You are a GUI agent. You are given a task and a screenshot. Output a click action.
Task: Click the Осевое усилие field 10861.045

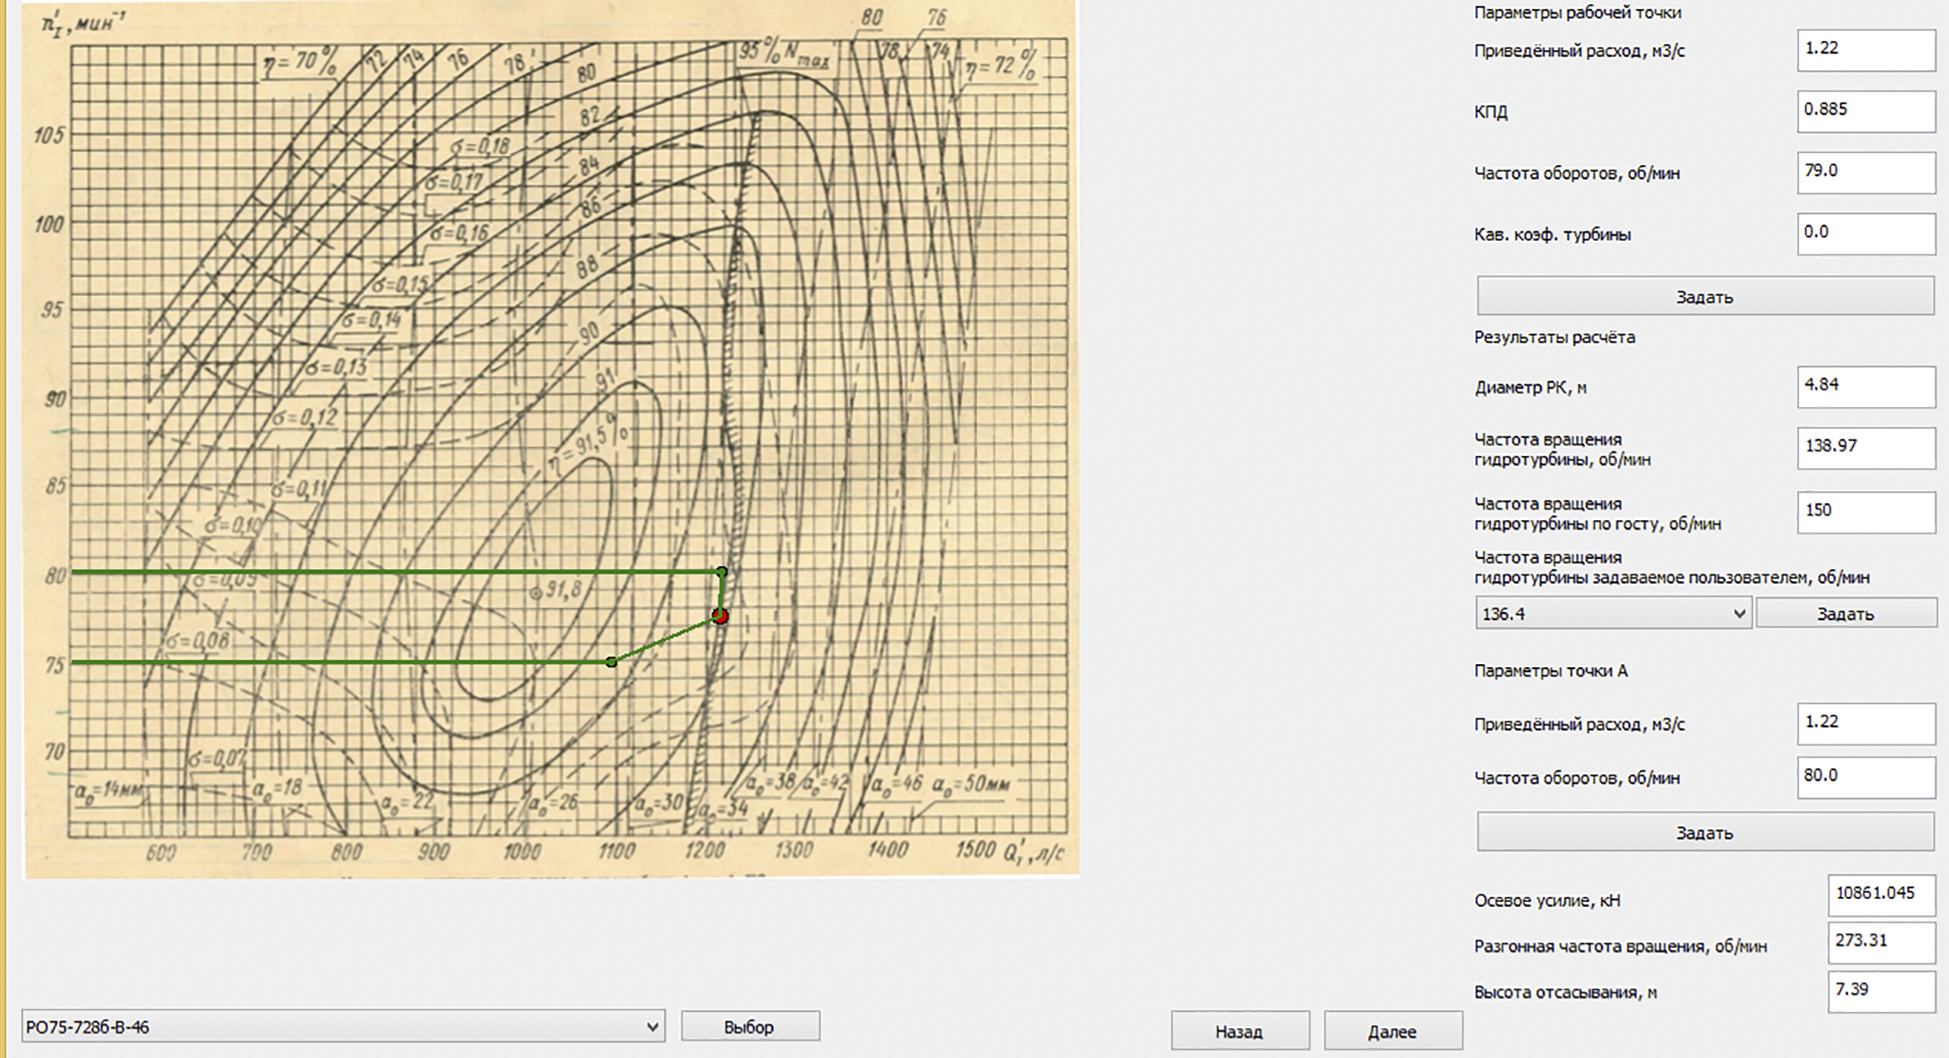[x=1881, y=895]
